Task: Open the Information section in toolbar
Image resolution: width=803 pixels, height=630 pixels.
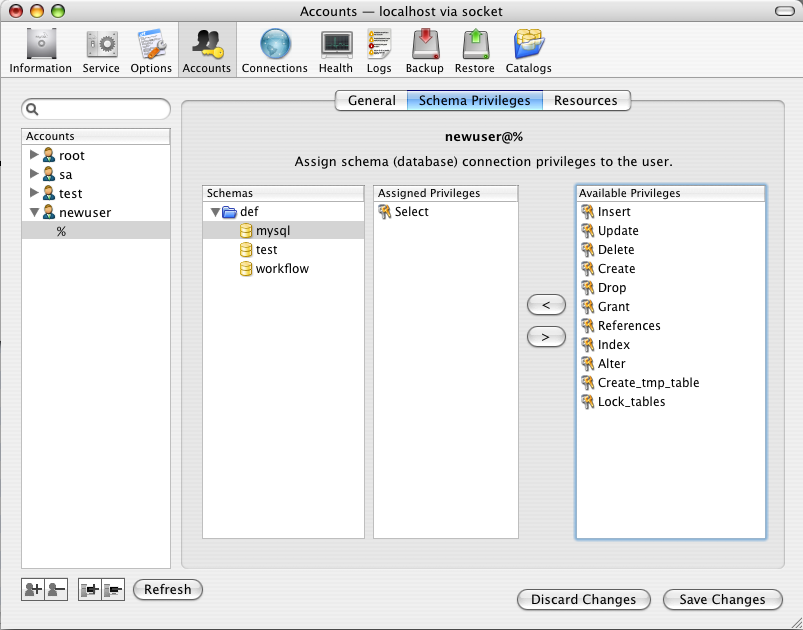Action: [x=41, y=50]
